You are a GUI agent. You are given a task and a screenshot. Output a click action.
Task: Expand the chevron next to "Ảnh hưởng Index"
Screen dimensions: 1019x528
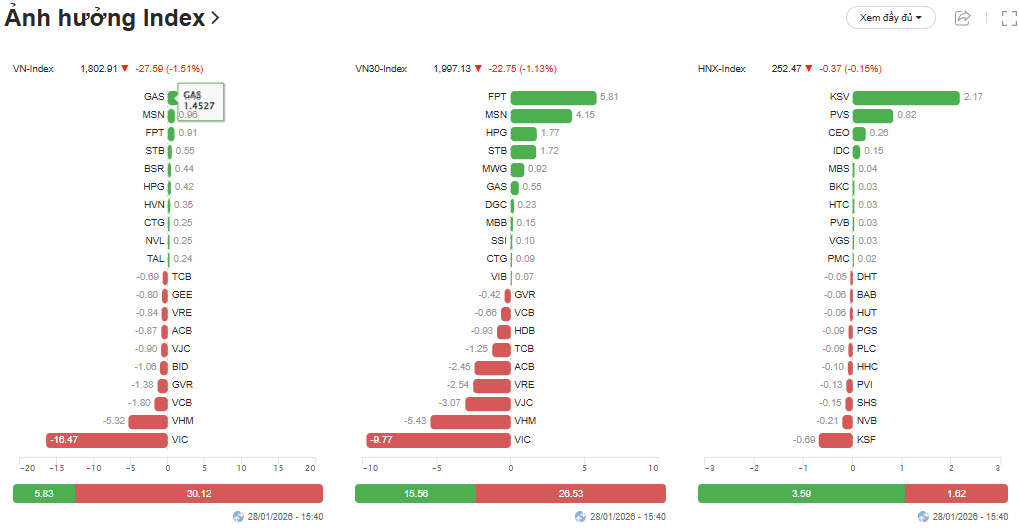[216, 18]
